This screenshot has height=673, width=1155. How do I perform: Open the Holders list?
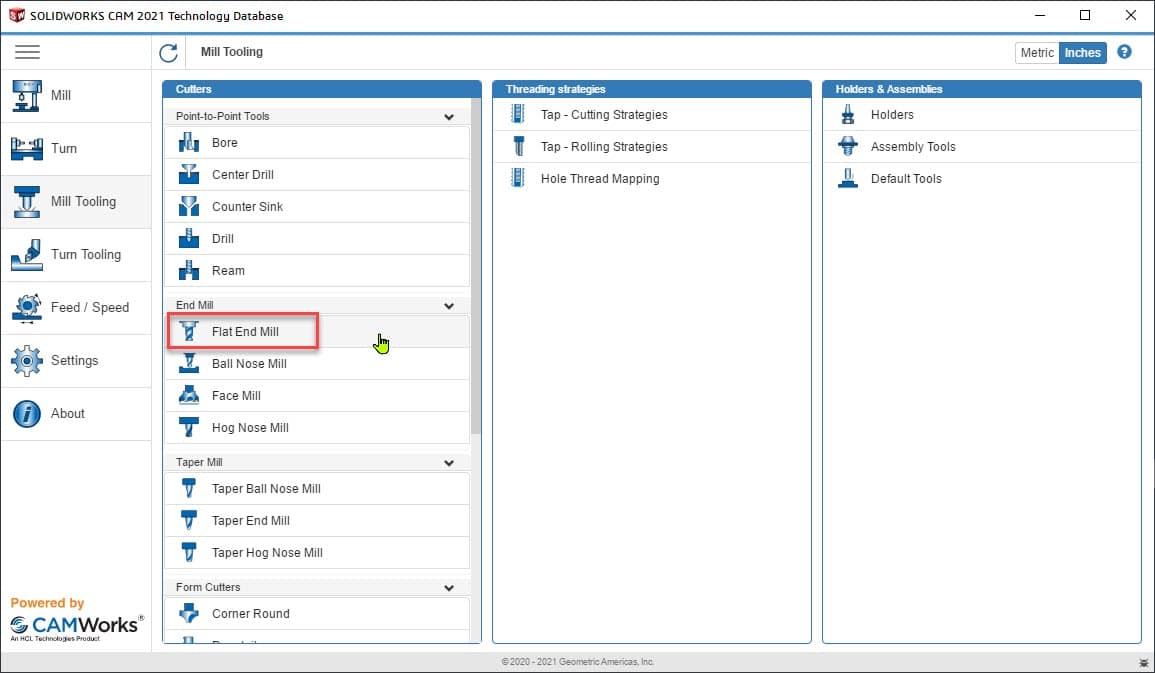[x=981, y=115]
